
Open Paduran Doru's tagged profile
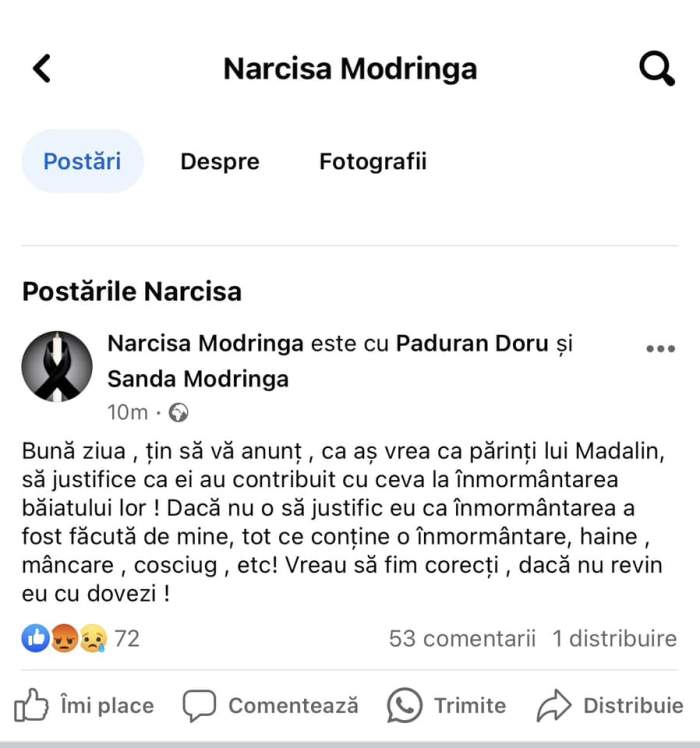472,344
